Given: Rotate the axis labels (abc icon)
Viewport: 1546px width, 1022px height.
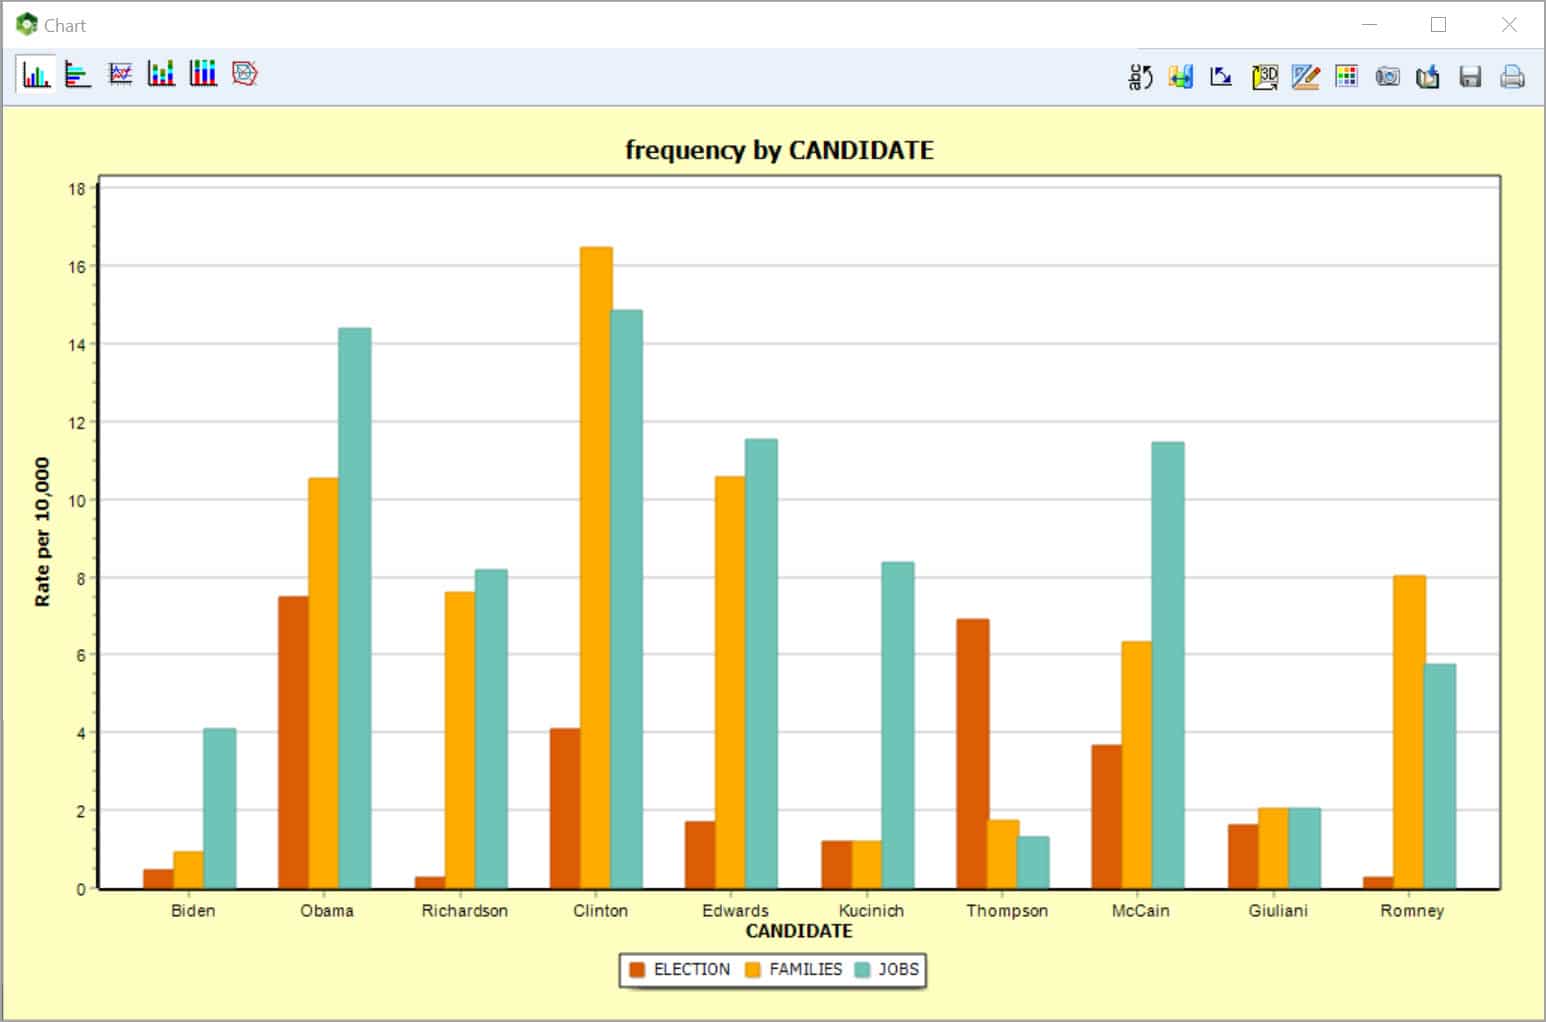Looking at the screenshot, I should click(x=1140, y=77).
